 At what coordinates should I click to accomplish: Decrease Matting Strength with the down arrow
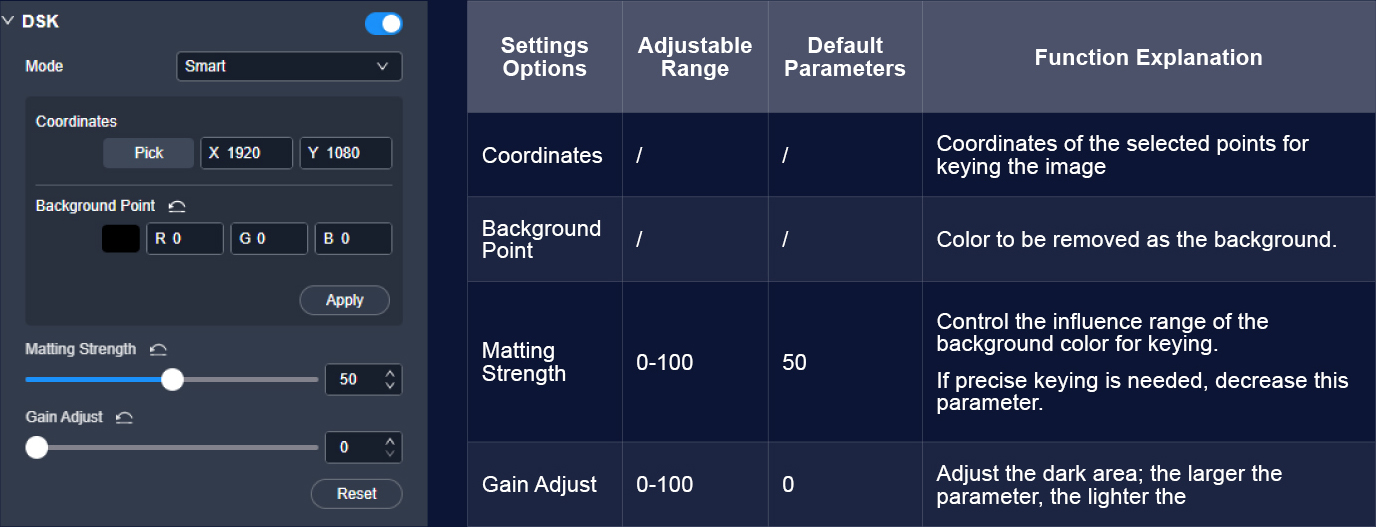(390, 386)
